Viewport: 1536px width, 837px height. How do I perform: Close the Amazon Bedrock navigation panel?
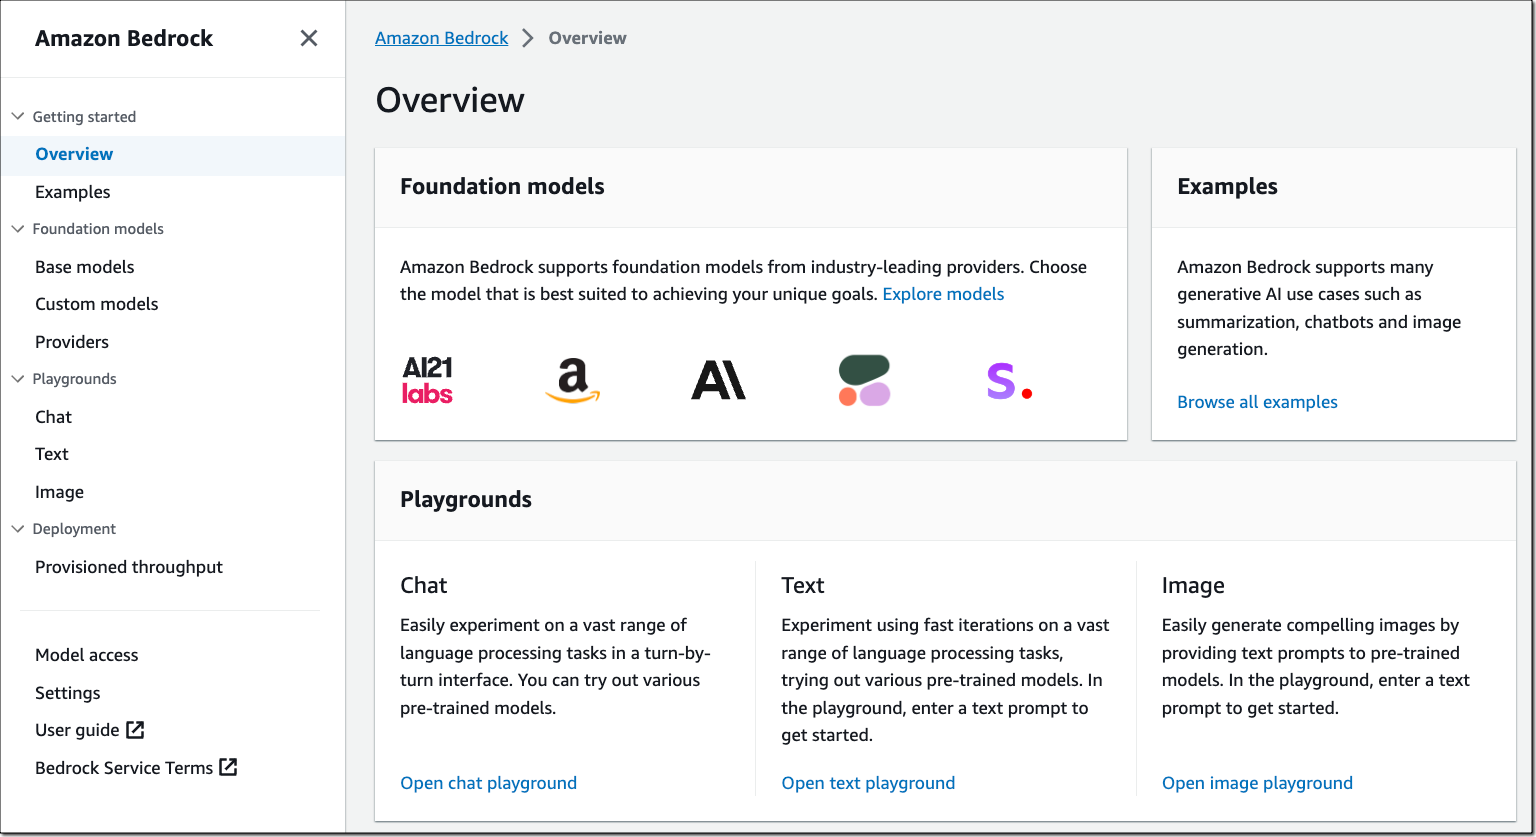pos(309,38)
